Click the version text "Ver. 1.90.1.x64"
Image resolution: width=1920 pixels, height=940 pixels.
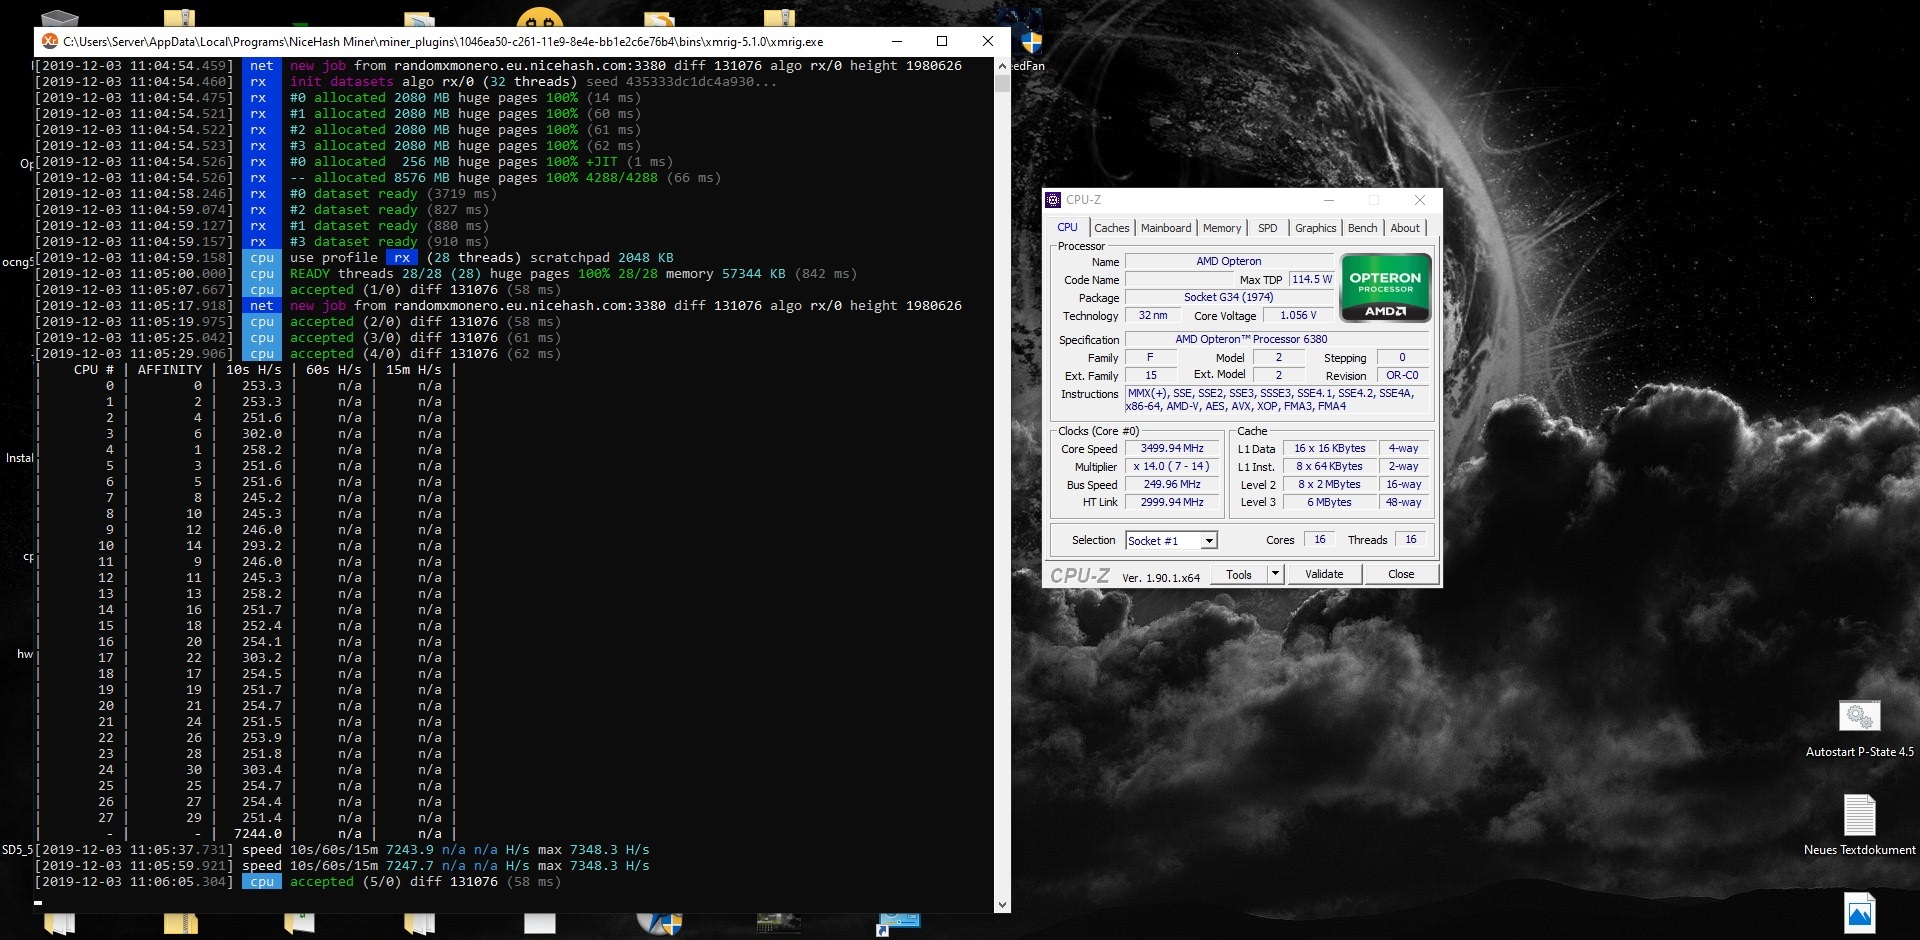pos(1161,577)
